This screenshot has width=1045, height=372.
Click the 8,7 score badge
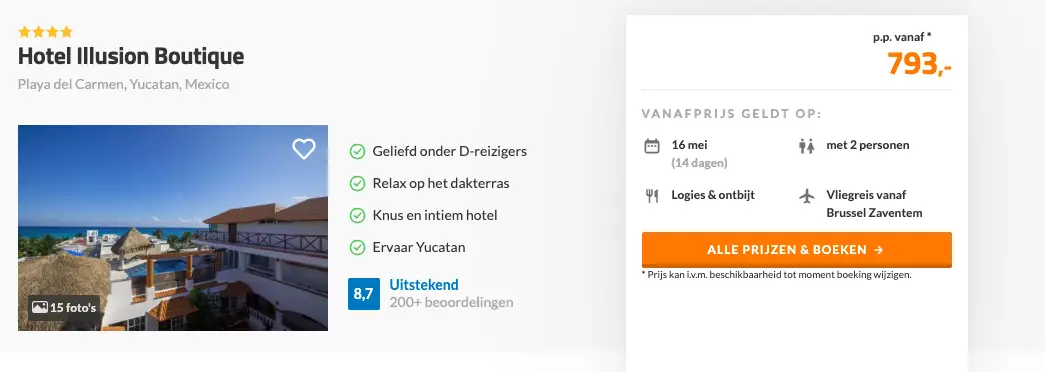pos(364,294)
